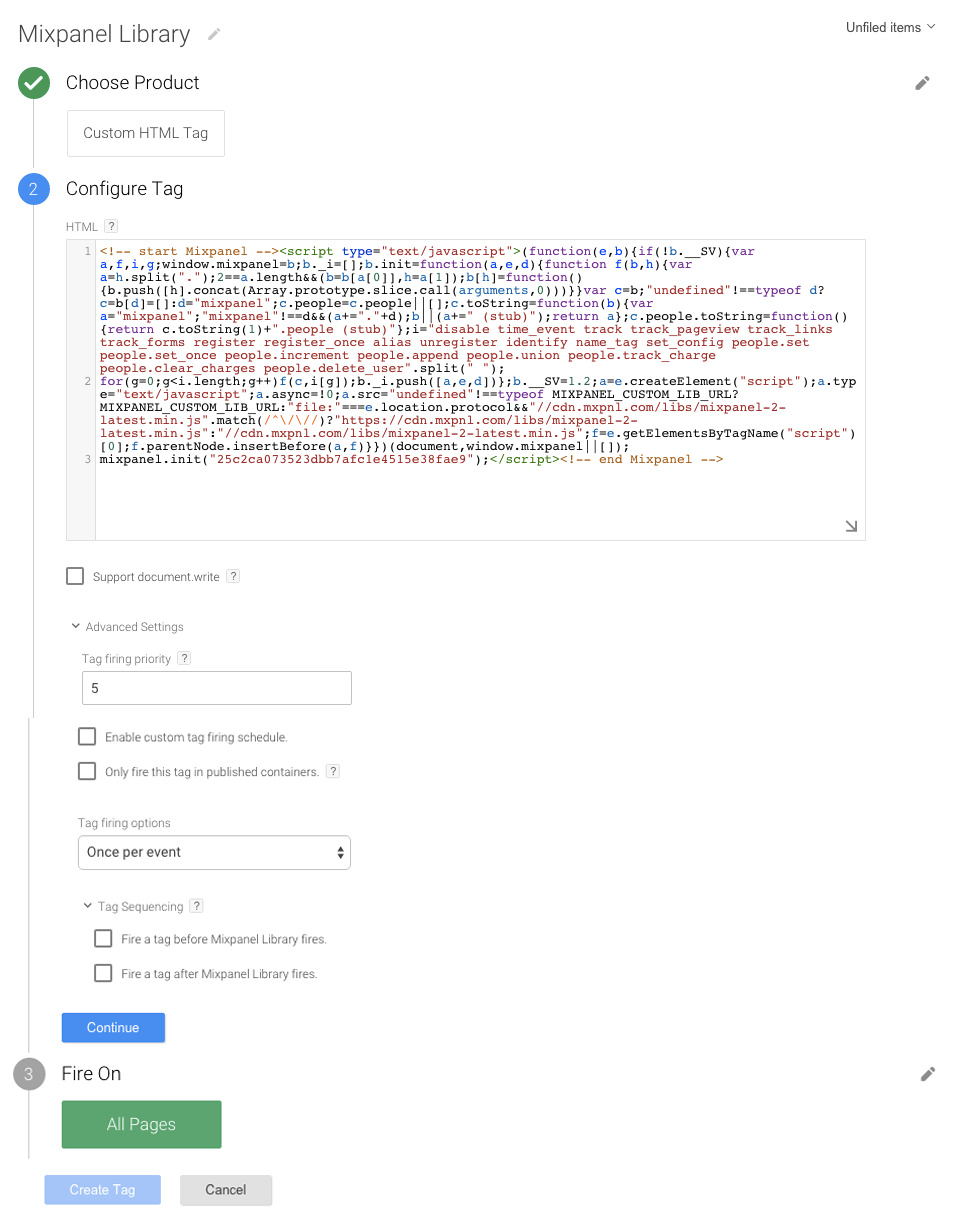Edit the Mixpanel Library tag name pencil
This screenshot has height=1224, width=962.
[x=214, y=34]
